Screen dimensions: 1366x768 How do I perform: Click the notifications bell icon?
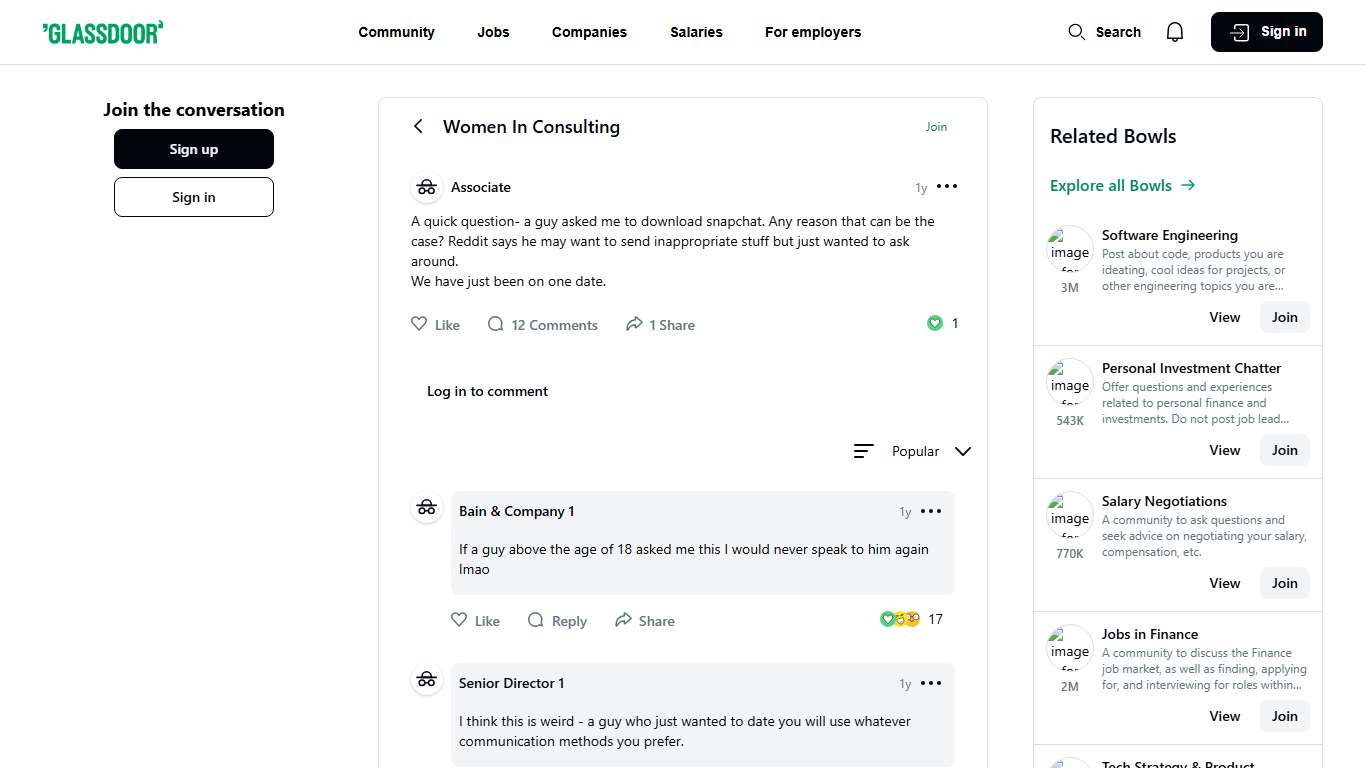(x=1175, y=32)
